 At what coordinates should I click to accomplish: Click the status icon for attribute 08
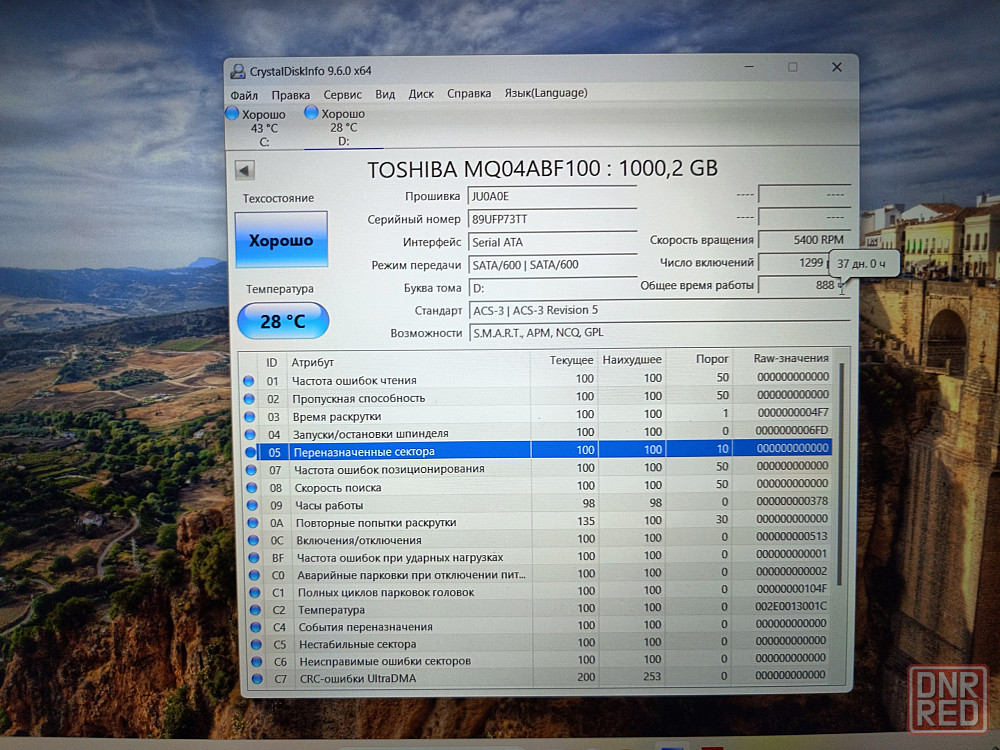point(252,488)
